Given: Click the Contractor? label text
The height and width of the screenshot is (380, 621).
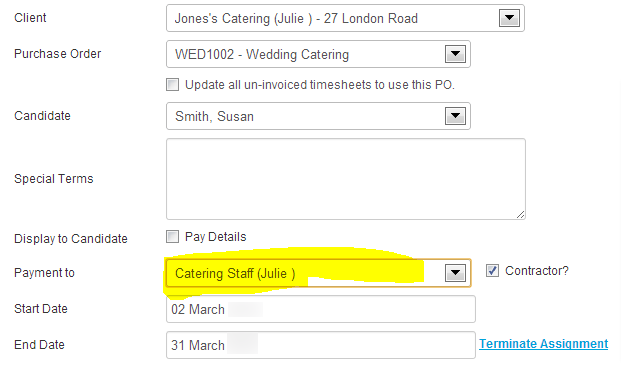Looking at the screenshot, I should (x=537, y=271).
